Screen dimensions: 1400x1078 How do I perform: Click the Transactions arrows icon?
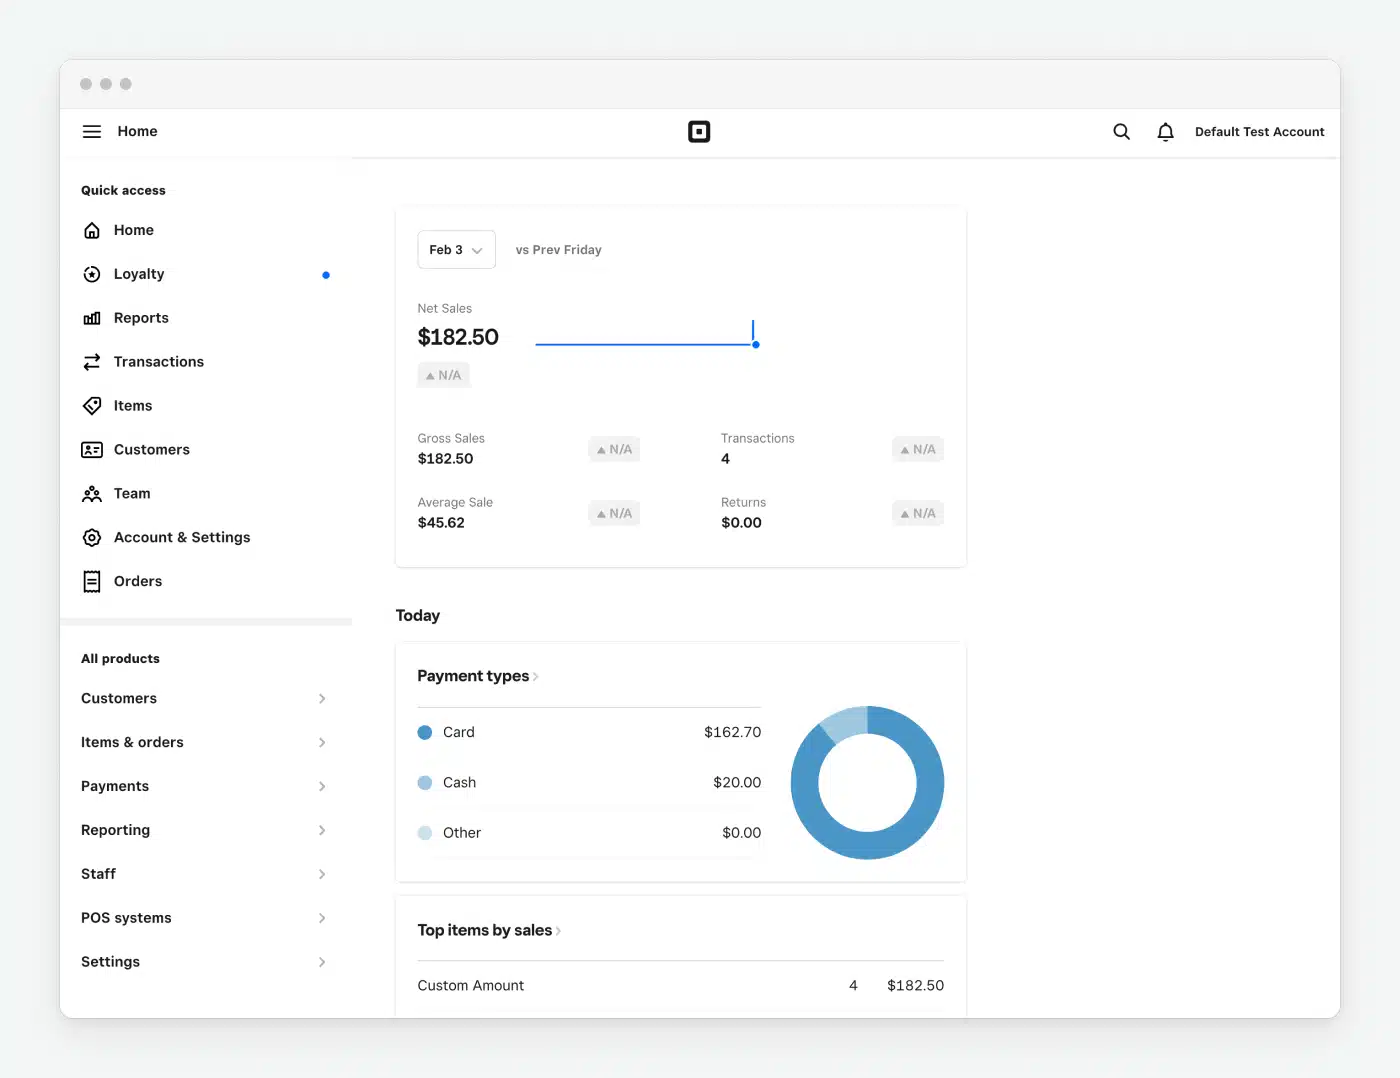(92, 362)
